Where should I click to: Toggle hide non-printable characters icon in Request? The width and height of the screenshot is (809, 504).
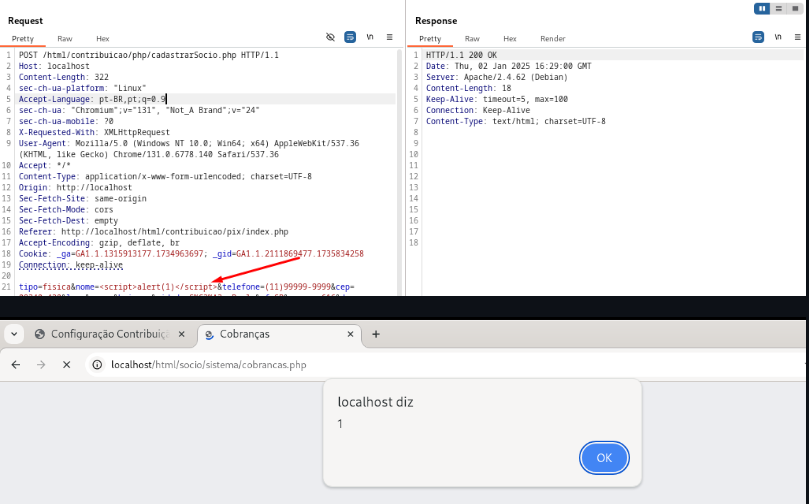point(331,37)
